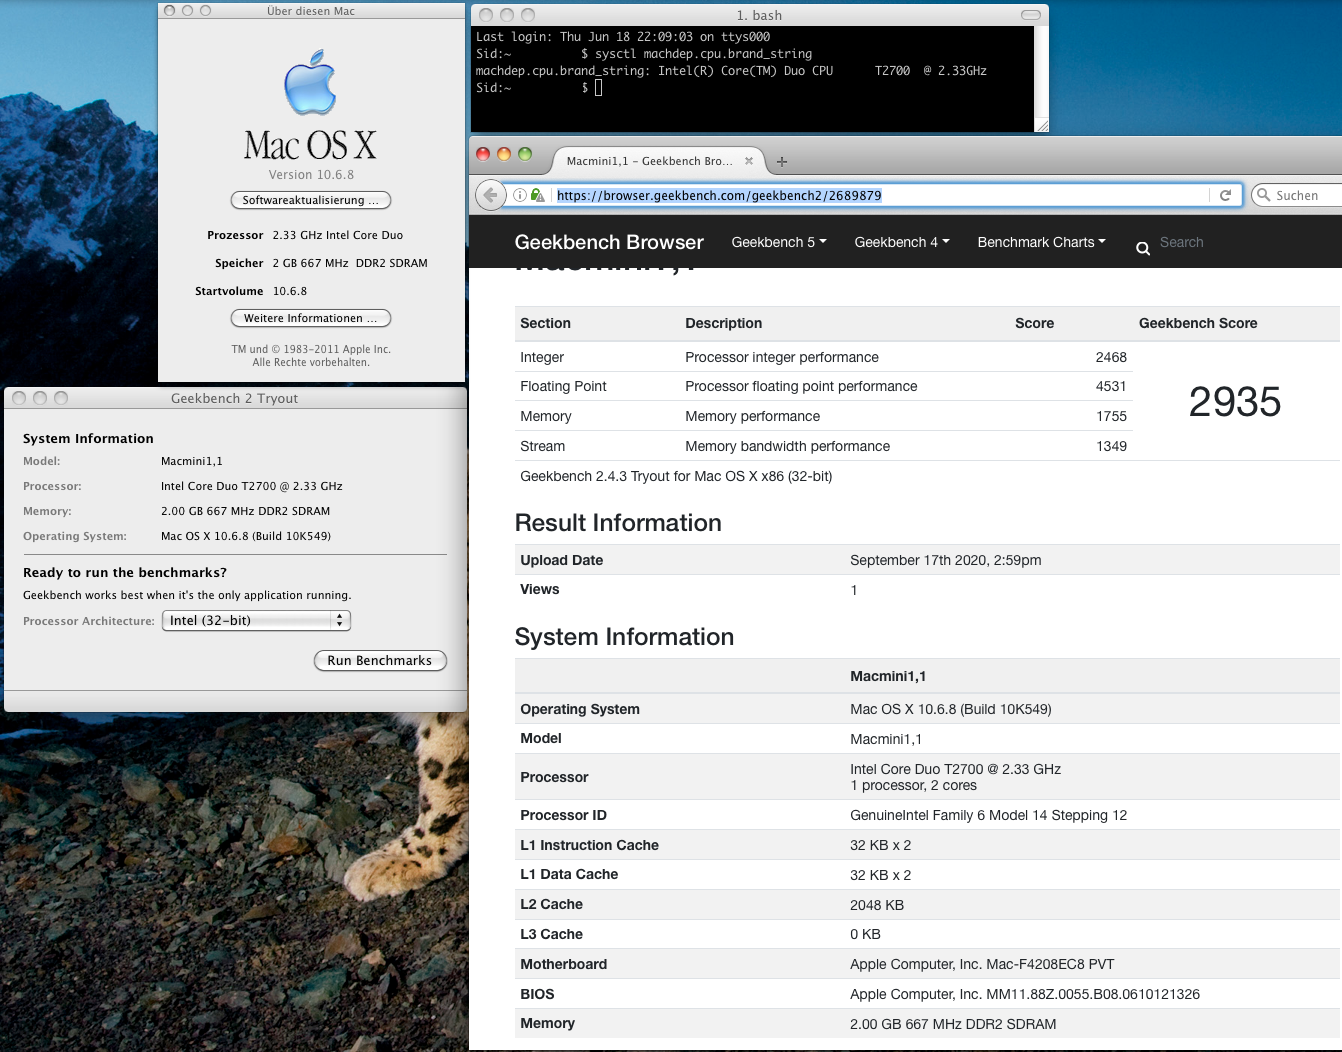Click the magnifier in Suchen search box
The width and height of the screenshot is (1342, 1052).
[1264, 195]
